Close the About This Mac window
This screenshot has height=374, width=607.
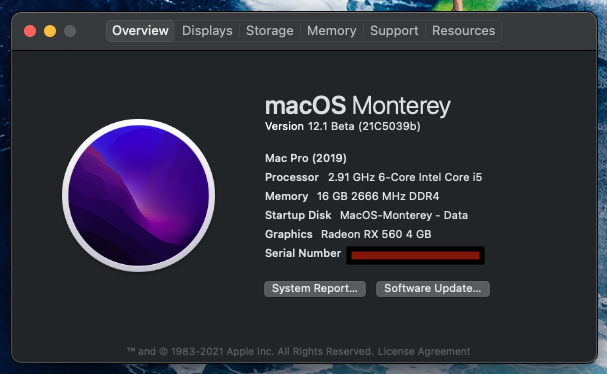click(x=30, y=31)
